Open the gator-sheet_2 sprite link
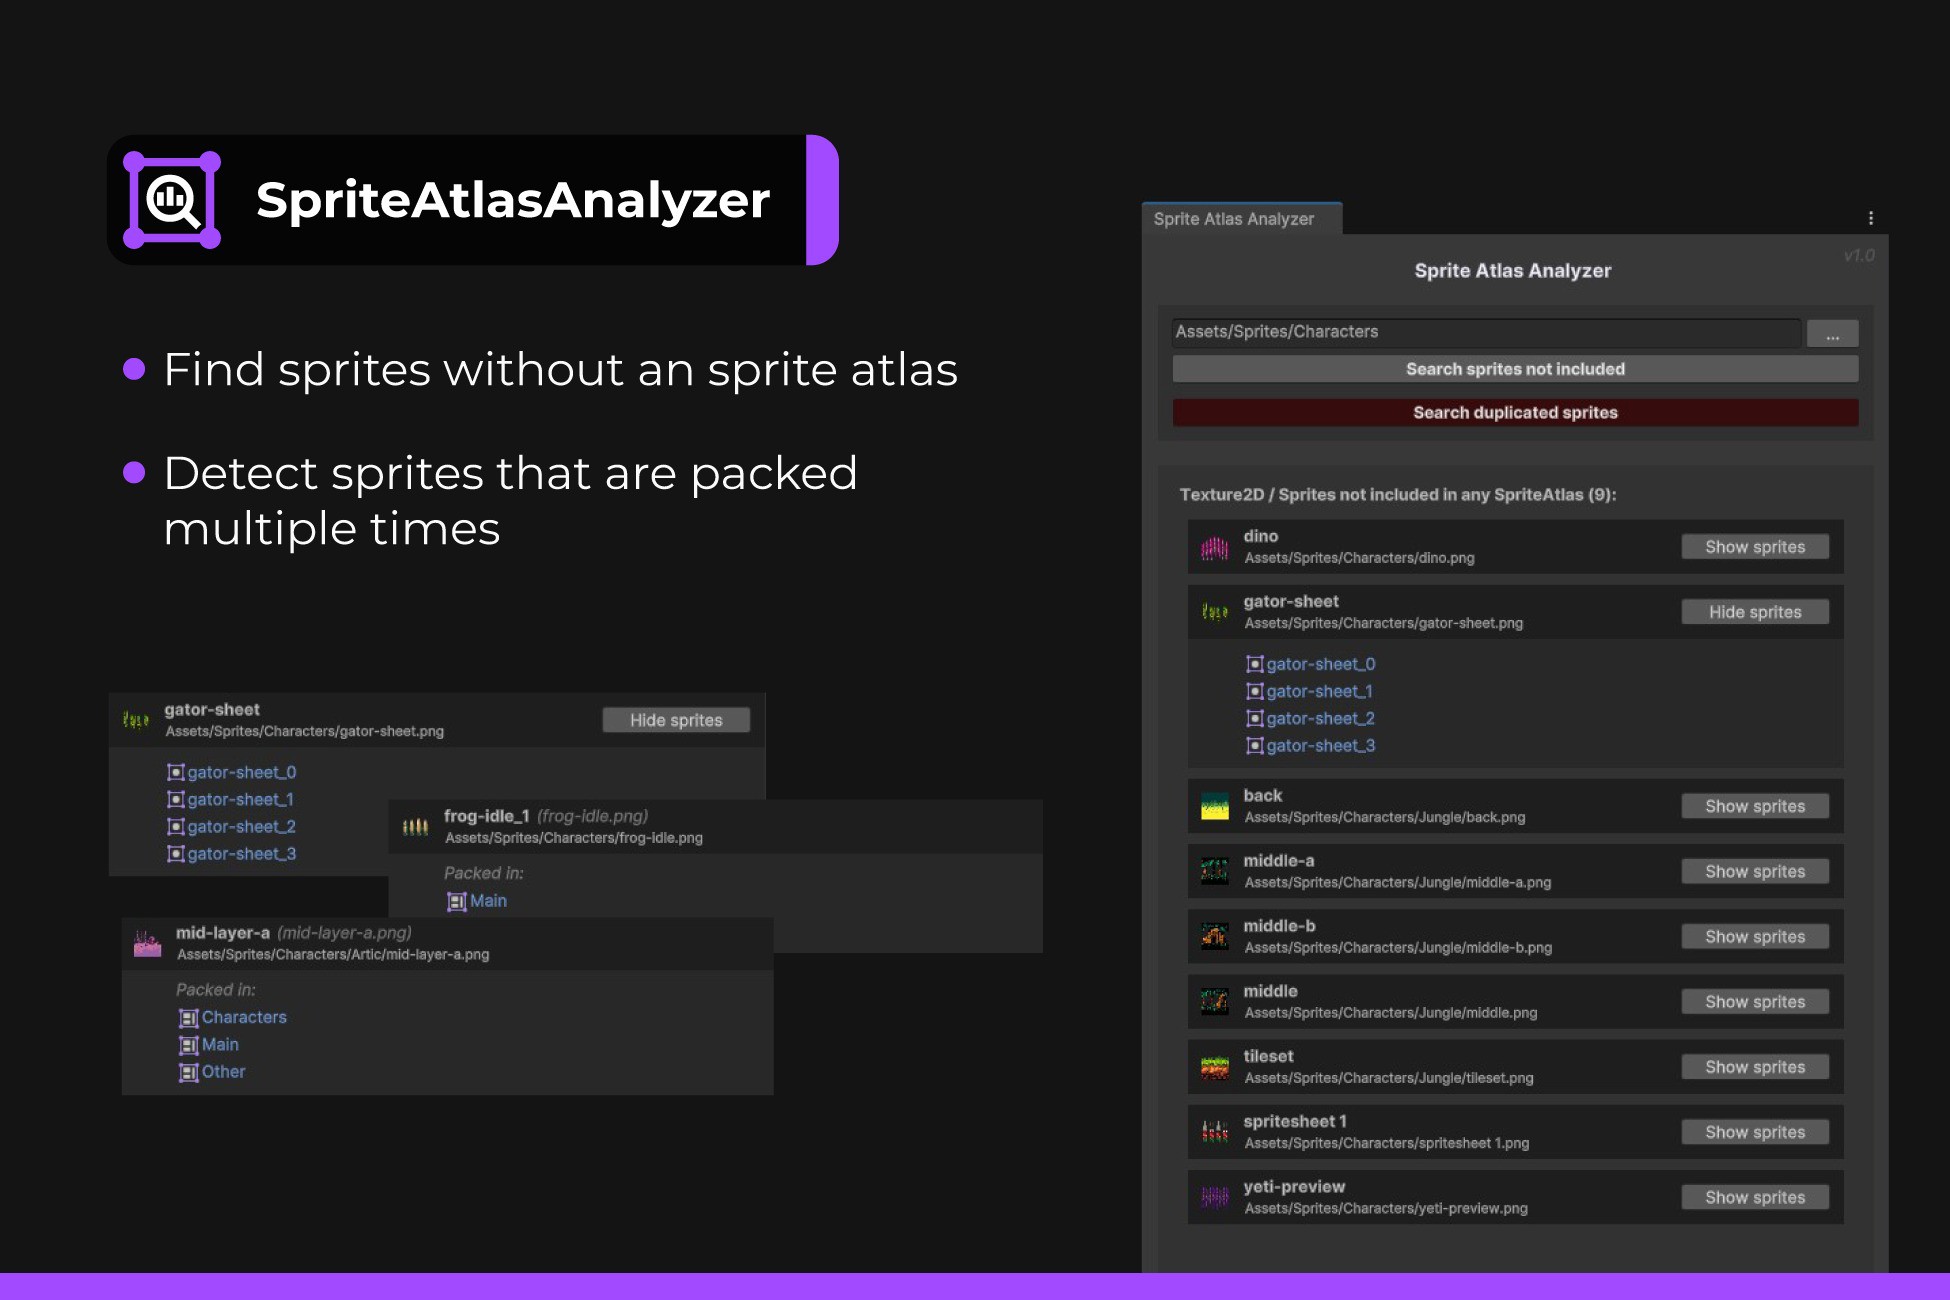This screenshot has height=1300, width=1950. click(x=1318, y=718)
